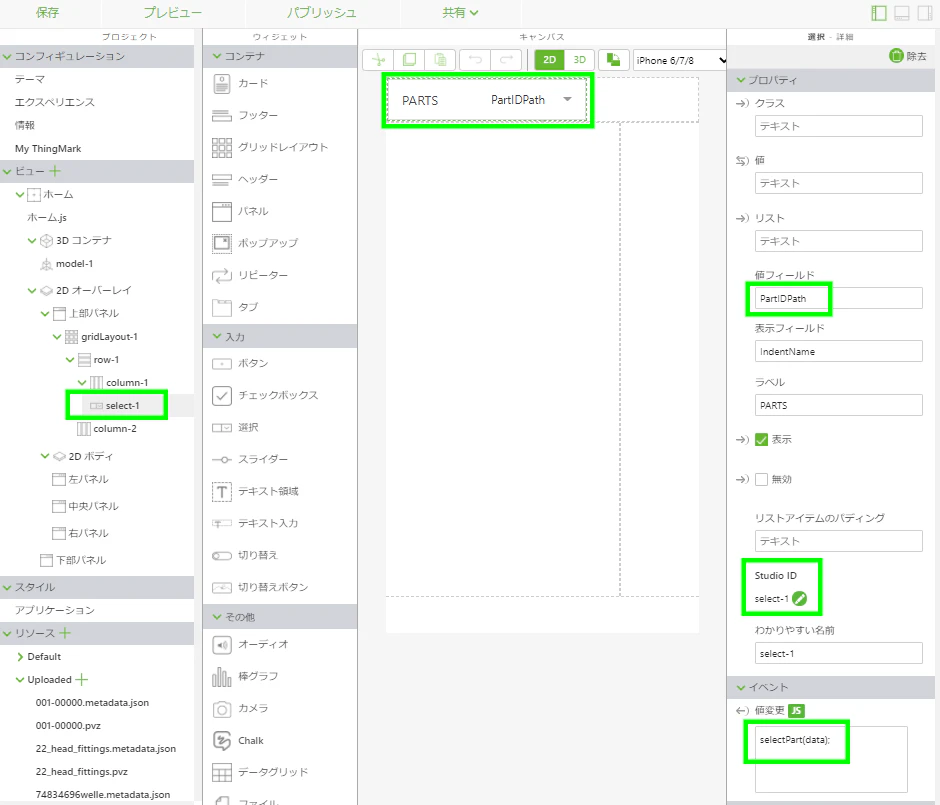This screenshot has height=805, width=940.
Task: Select the カード widget in the palette
Action: [x=240, y=83]
